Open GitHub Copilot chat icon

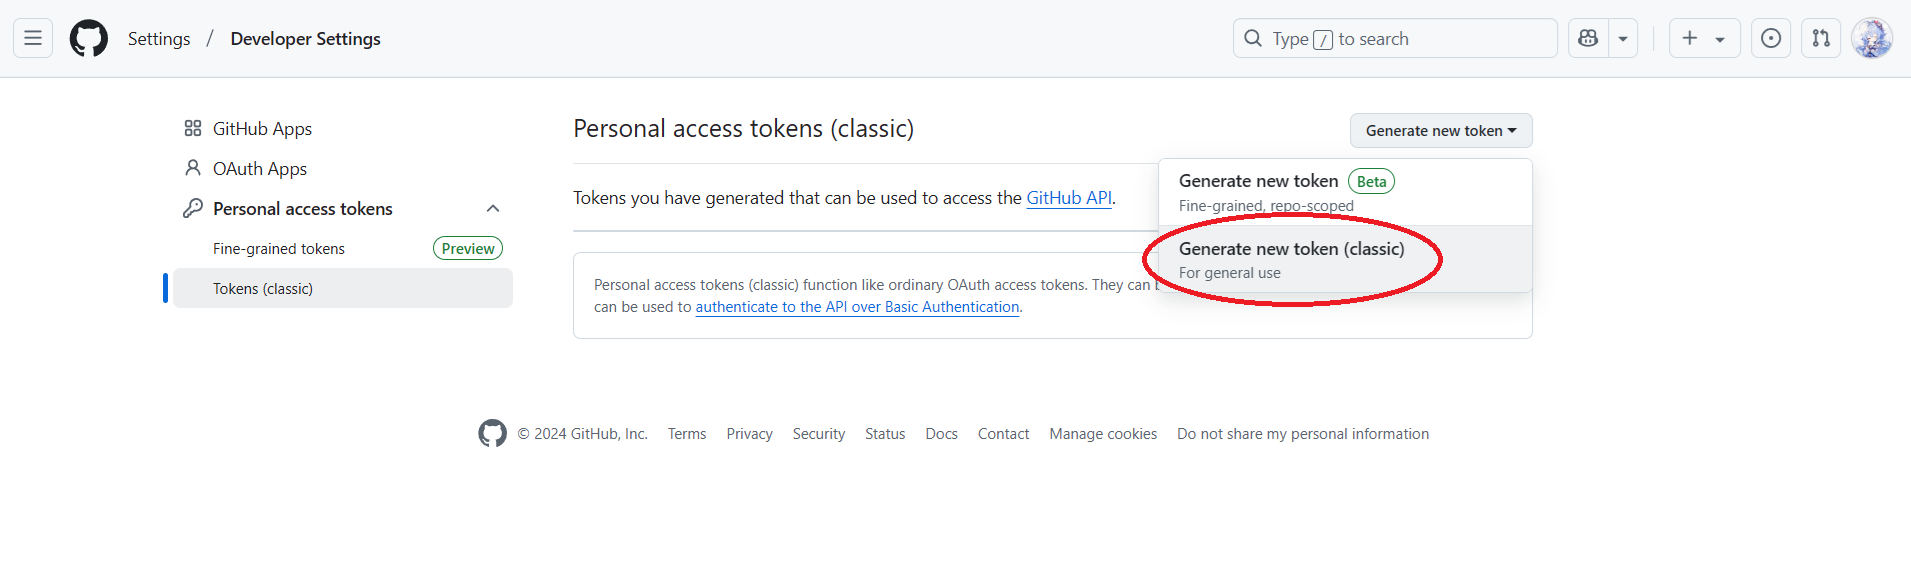(x=1588, y=38)
